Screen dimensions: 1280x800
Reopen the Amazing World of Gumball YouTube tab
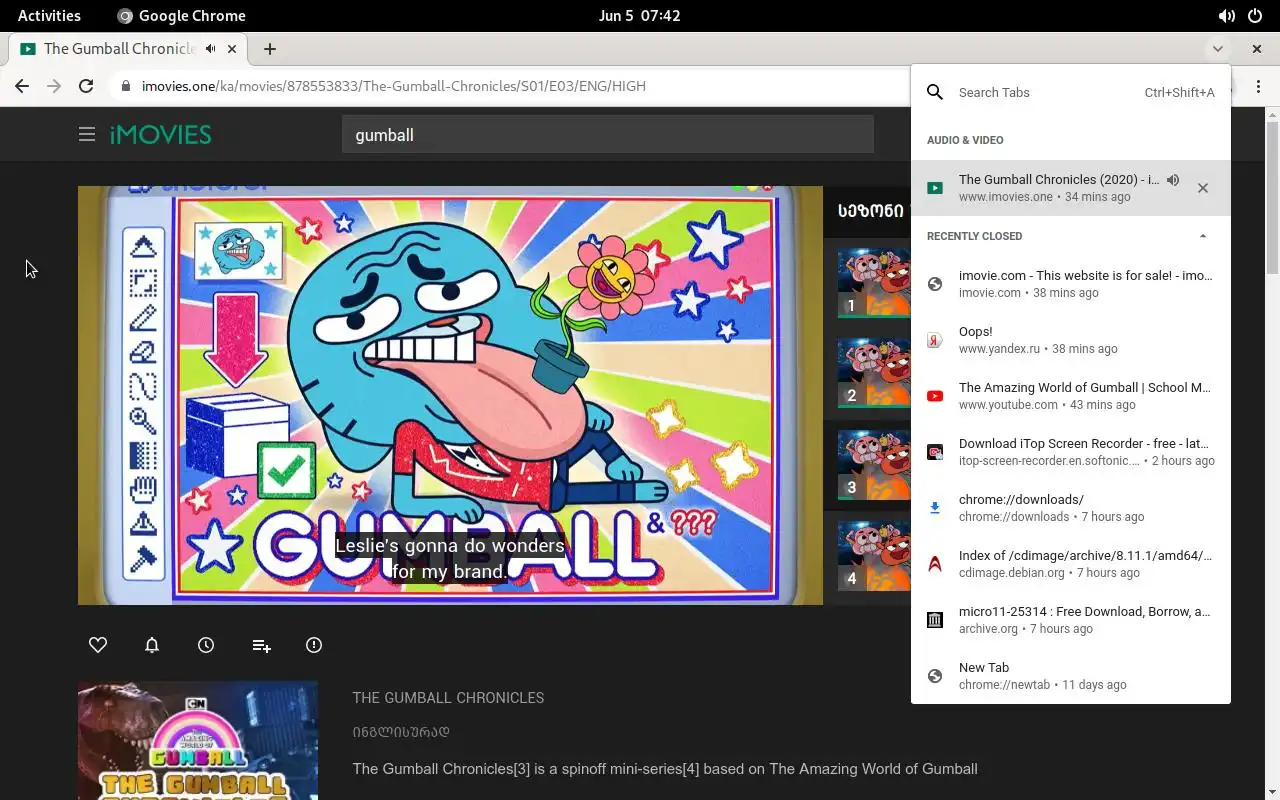pyautogui.click(x=1070, y=396)
